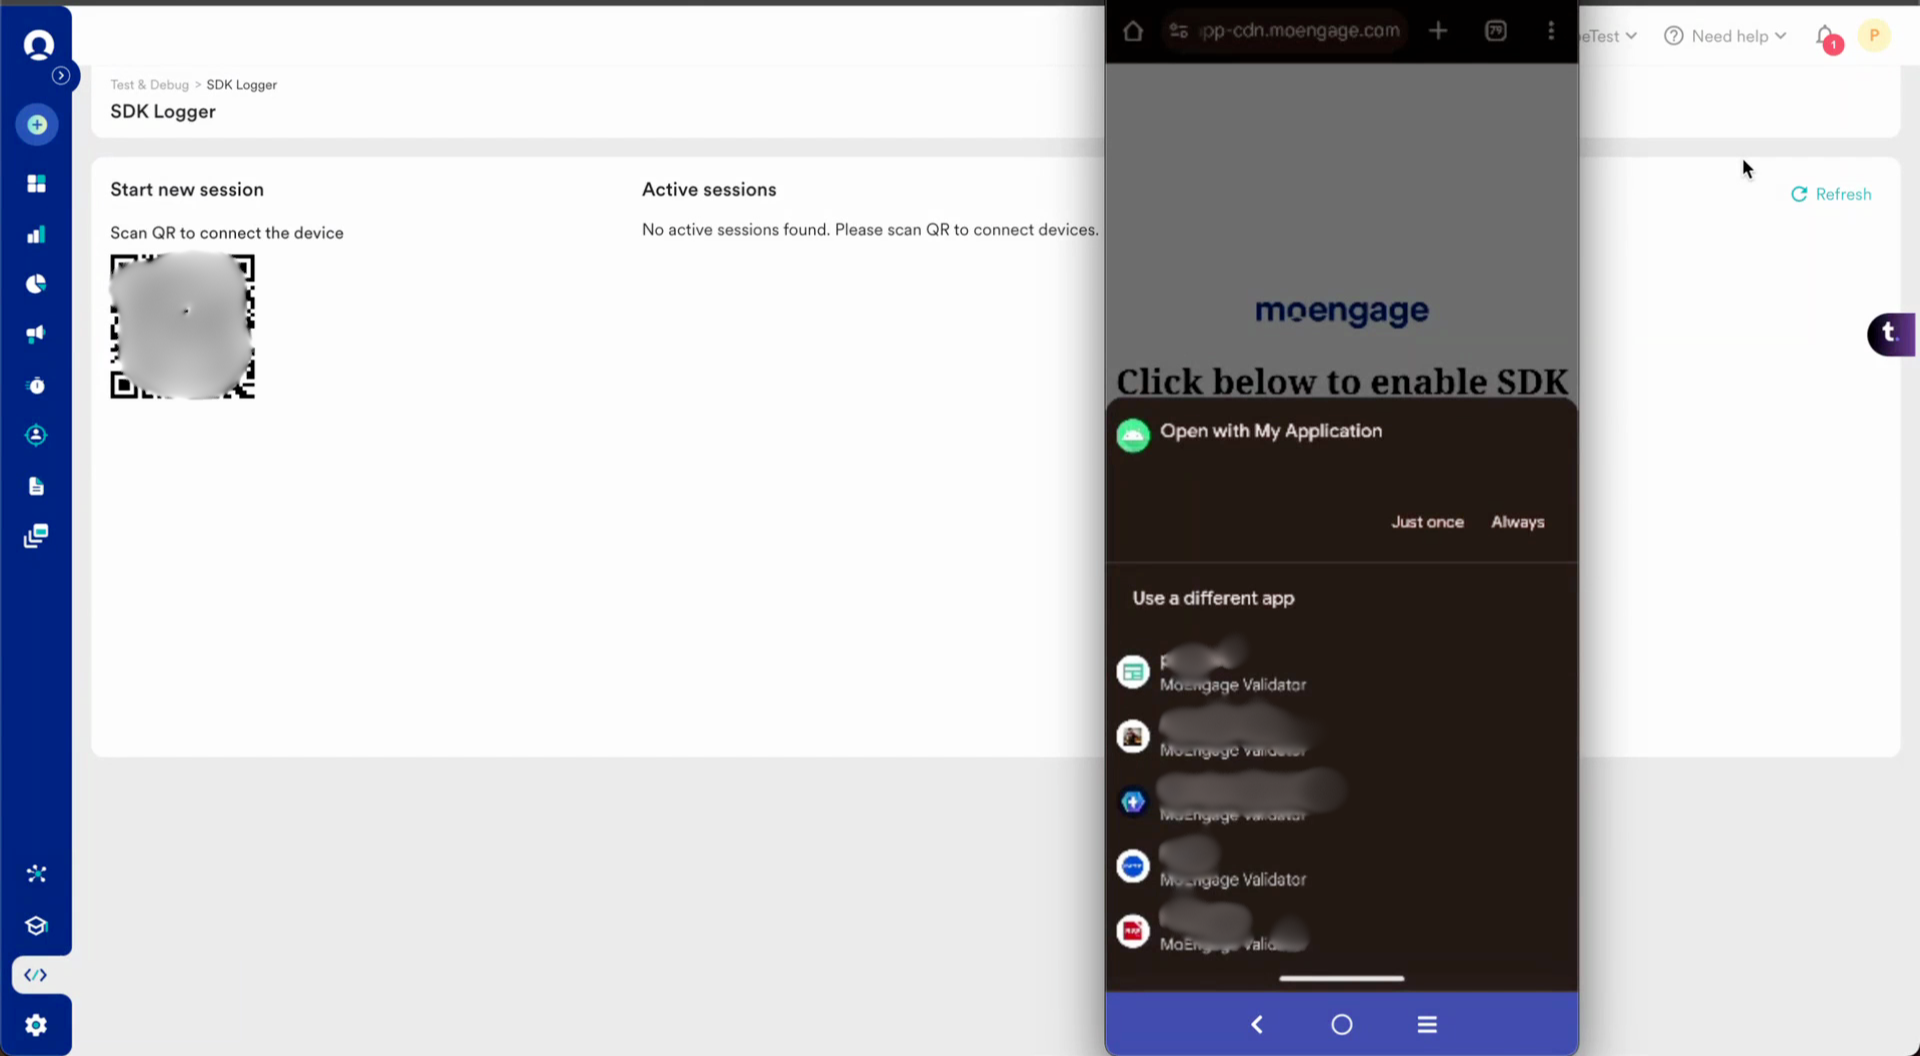Click the 'Click below to enable SDK' heading on phone
The height and width of the screenshot is (1056, 1920).
tap(1341, 382)
